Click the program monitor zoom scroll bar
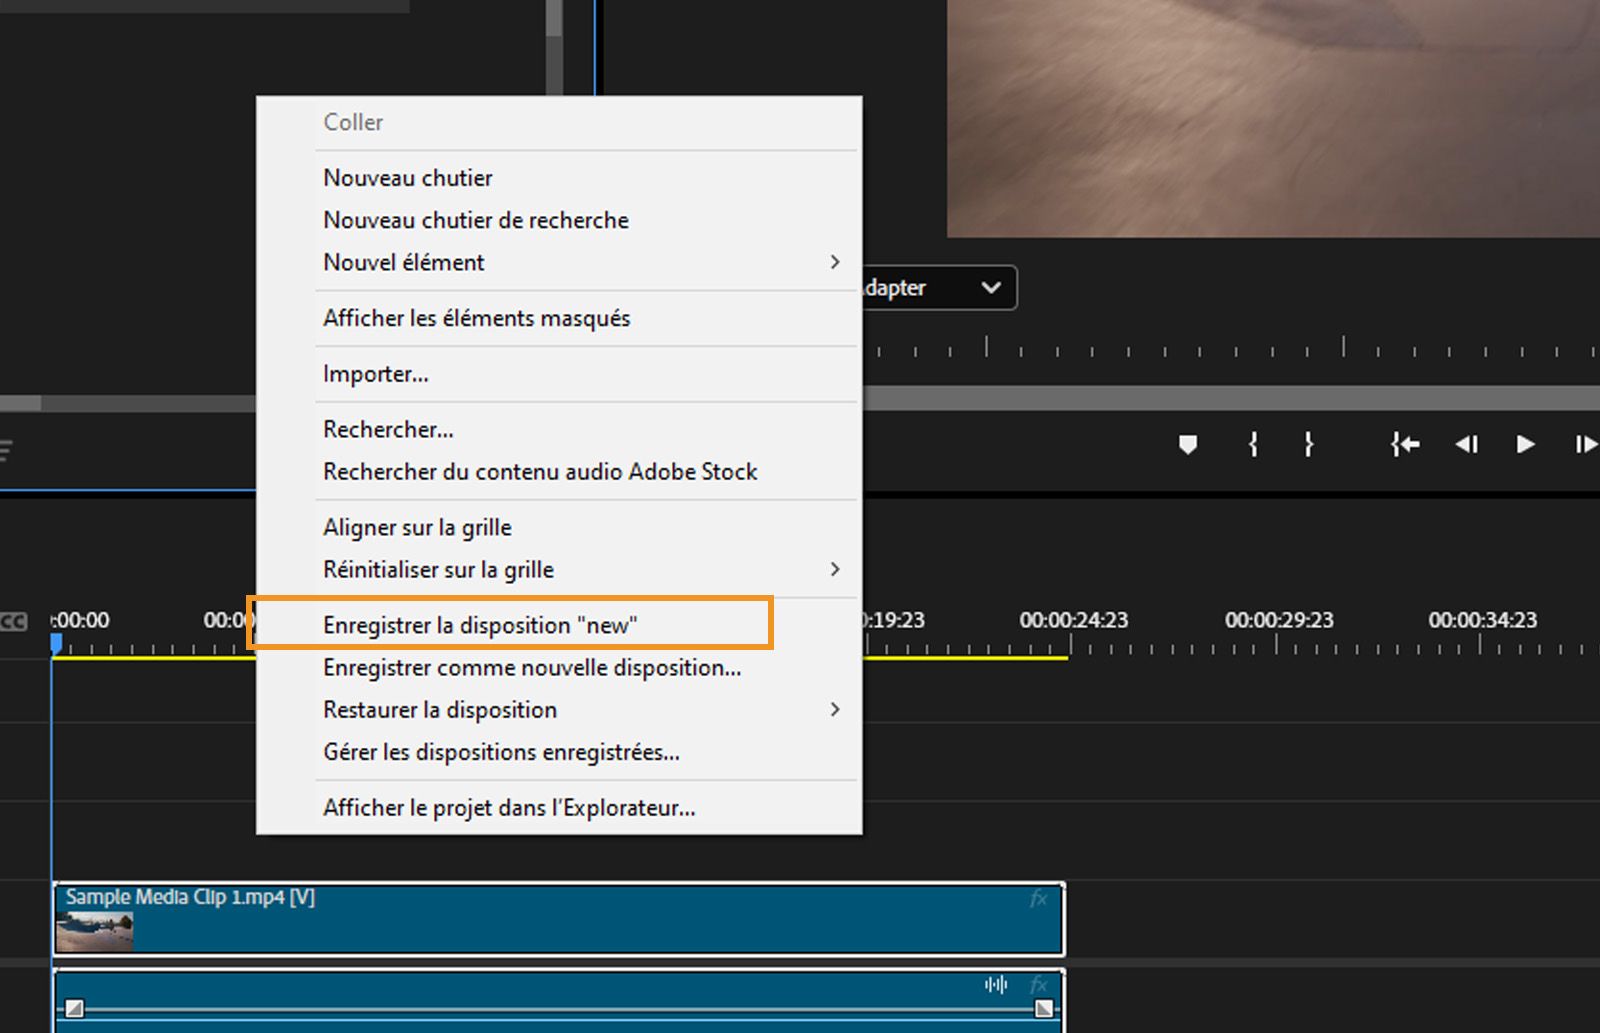The image size is (1600, 1033). (x=1231, y=398)
